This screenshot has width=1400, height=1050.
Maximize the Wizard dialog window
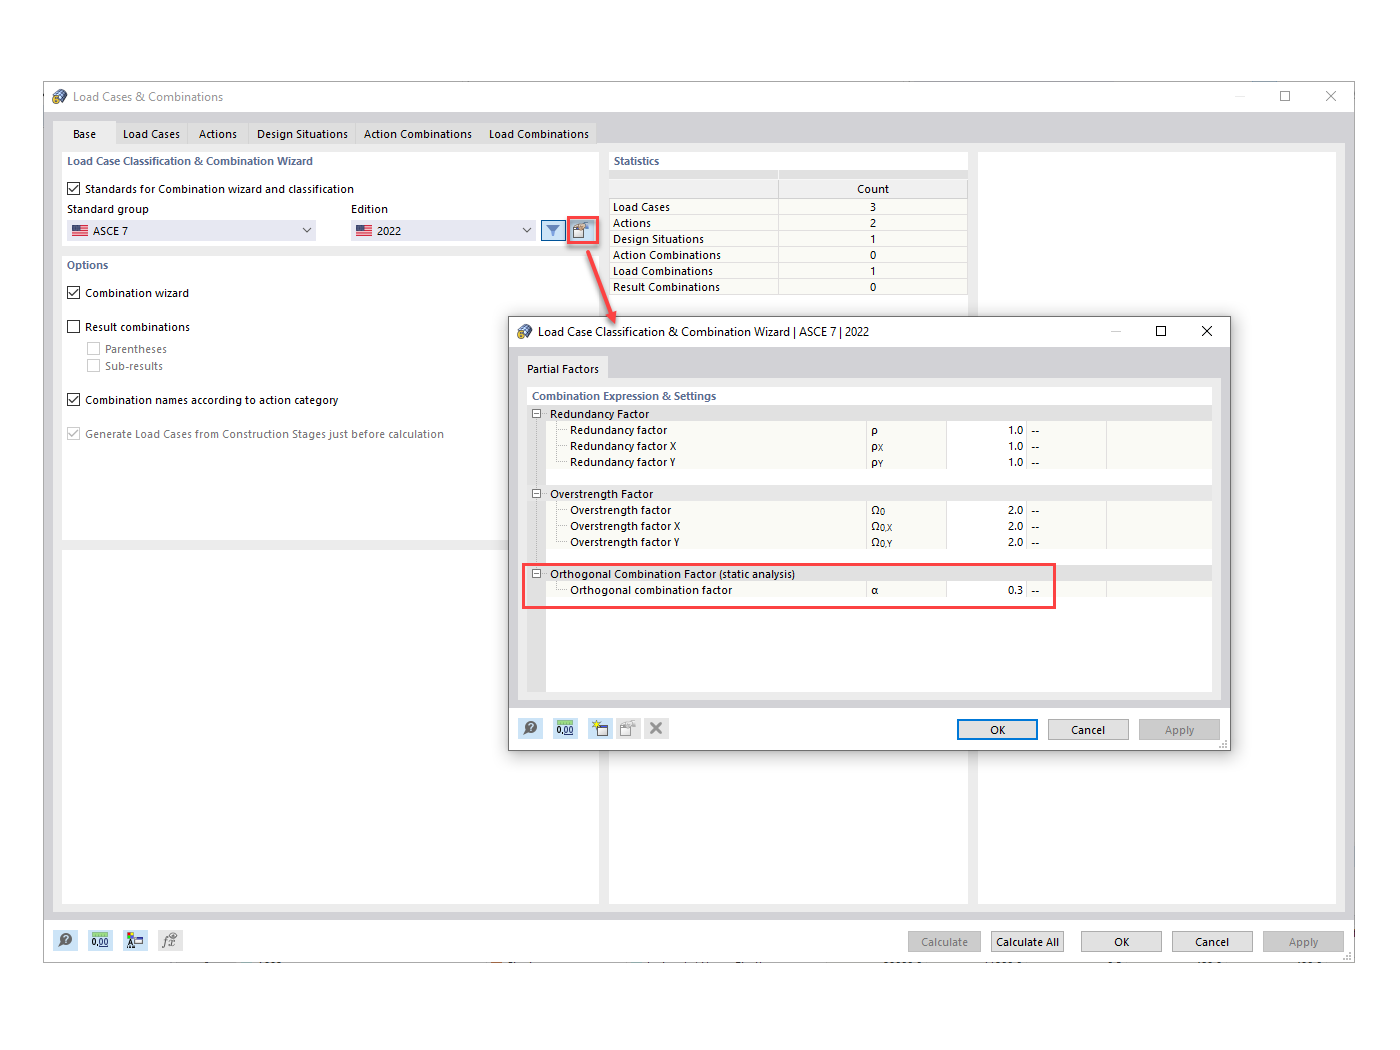[1161, 331]
